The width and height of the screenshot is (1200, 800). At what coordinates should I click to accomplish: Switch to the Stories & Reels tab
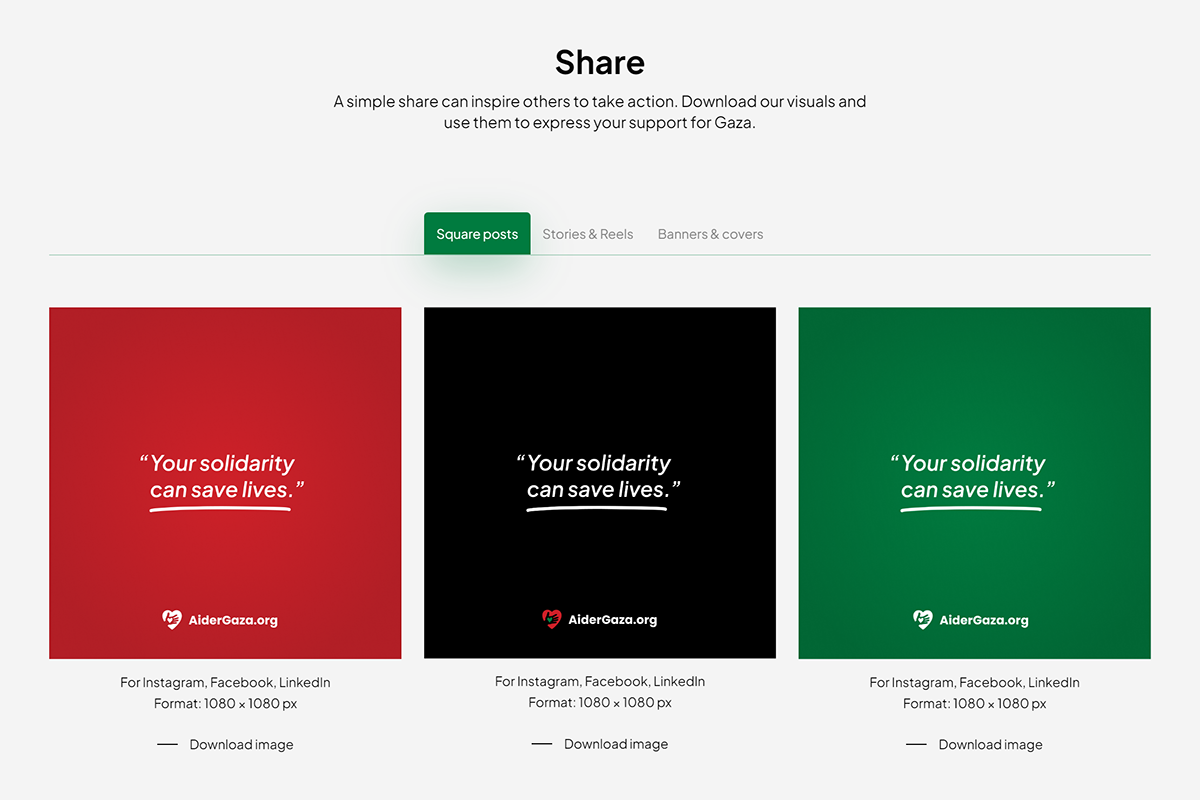click(588, 234)
